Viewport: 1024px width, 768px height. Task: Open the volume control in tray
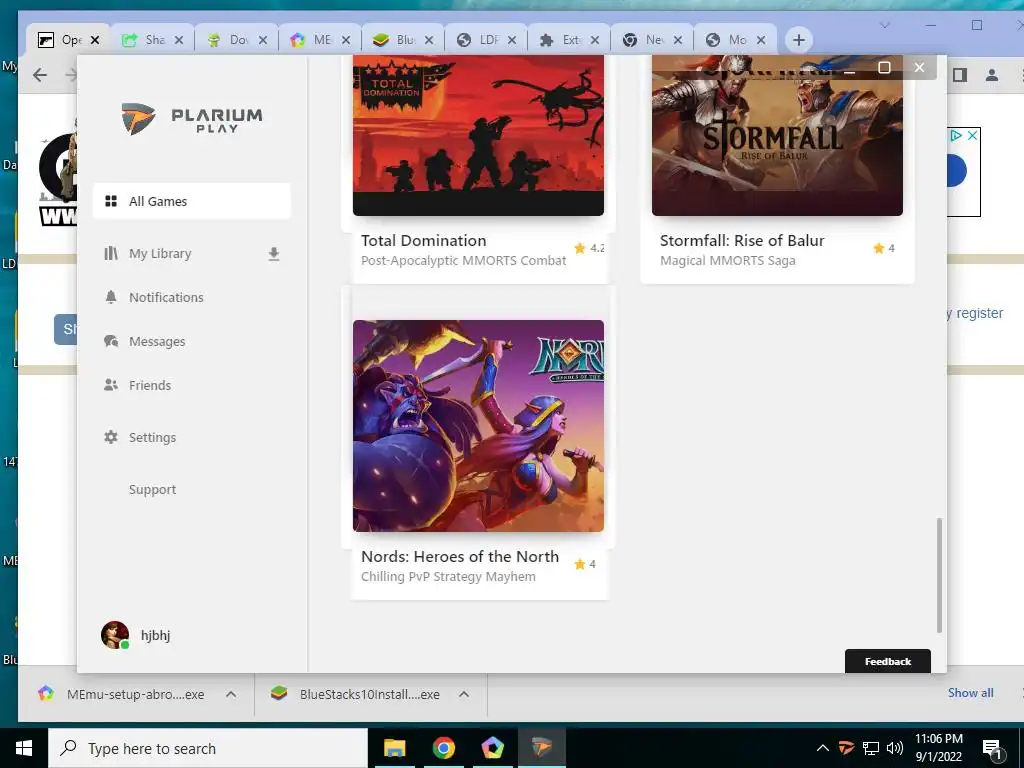pos(895,748)
